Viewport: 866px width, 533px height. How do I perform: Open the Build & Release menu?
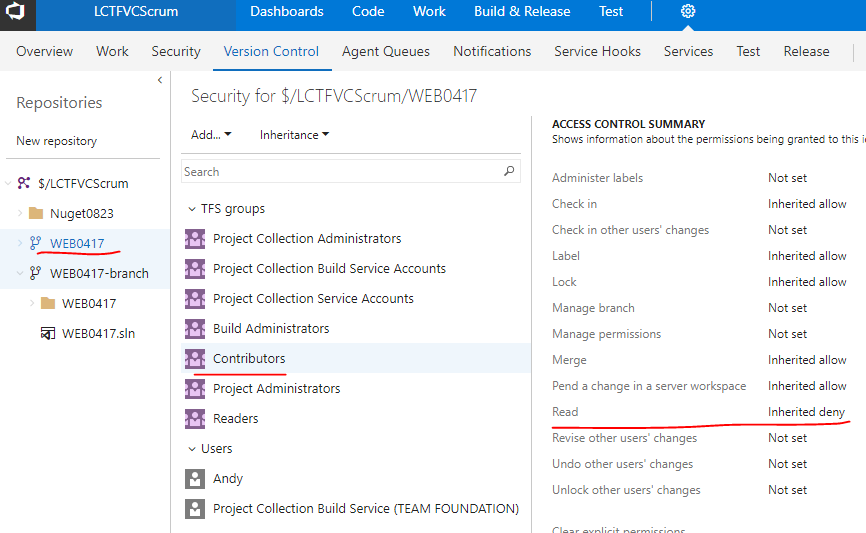click(x=522, y=12)
